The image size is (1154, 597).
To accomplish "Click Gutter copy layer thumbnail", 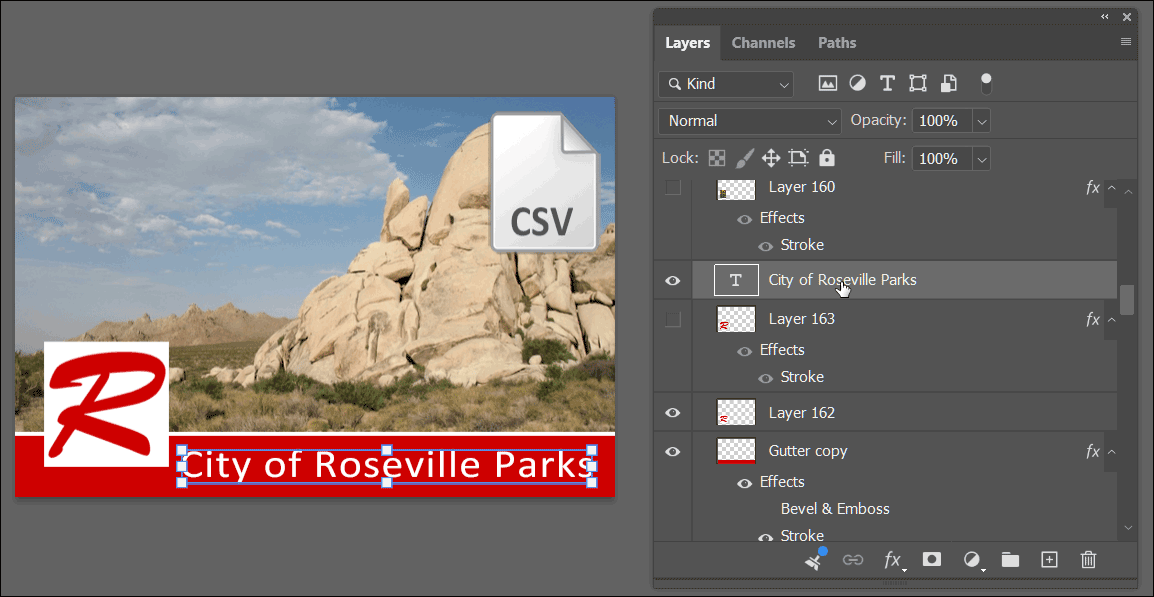I will pyautogui.click(x=736, y=451).
